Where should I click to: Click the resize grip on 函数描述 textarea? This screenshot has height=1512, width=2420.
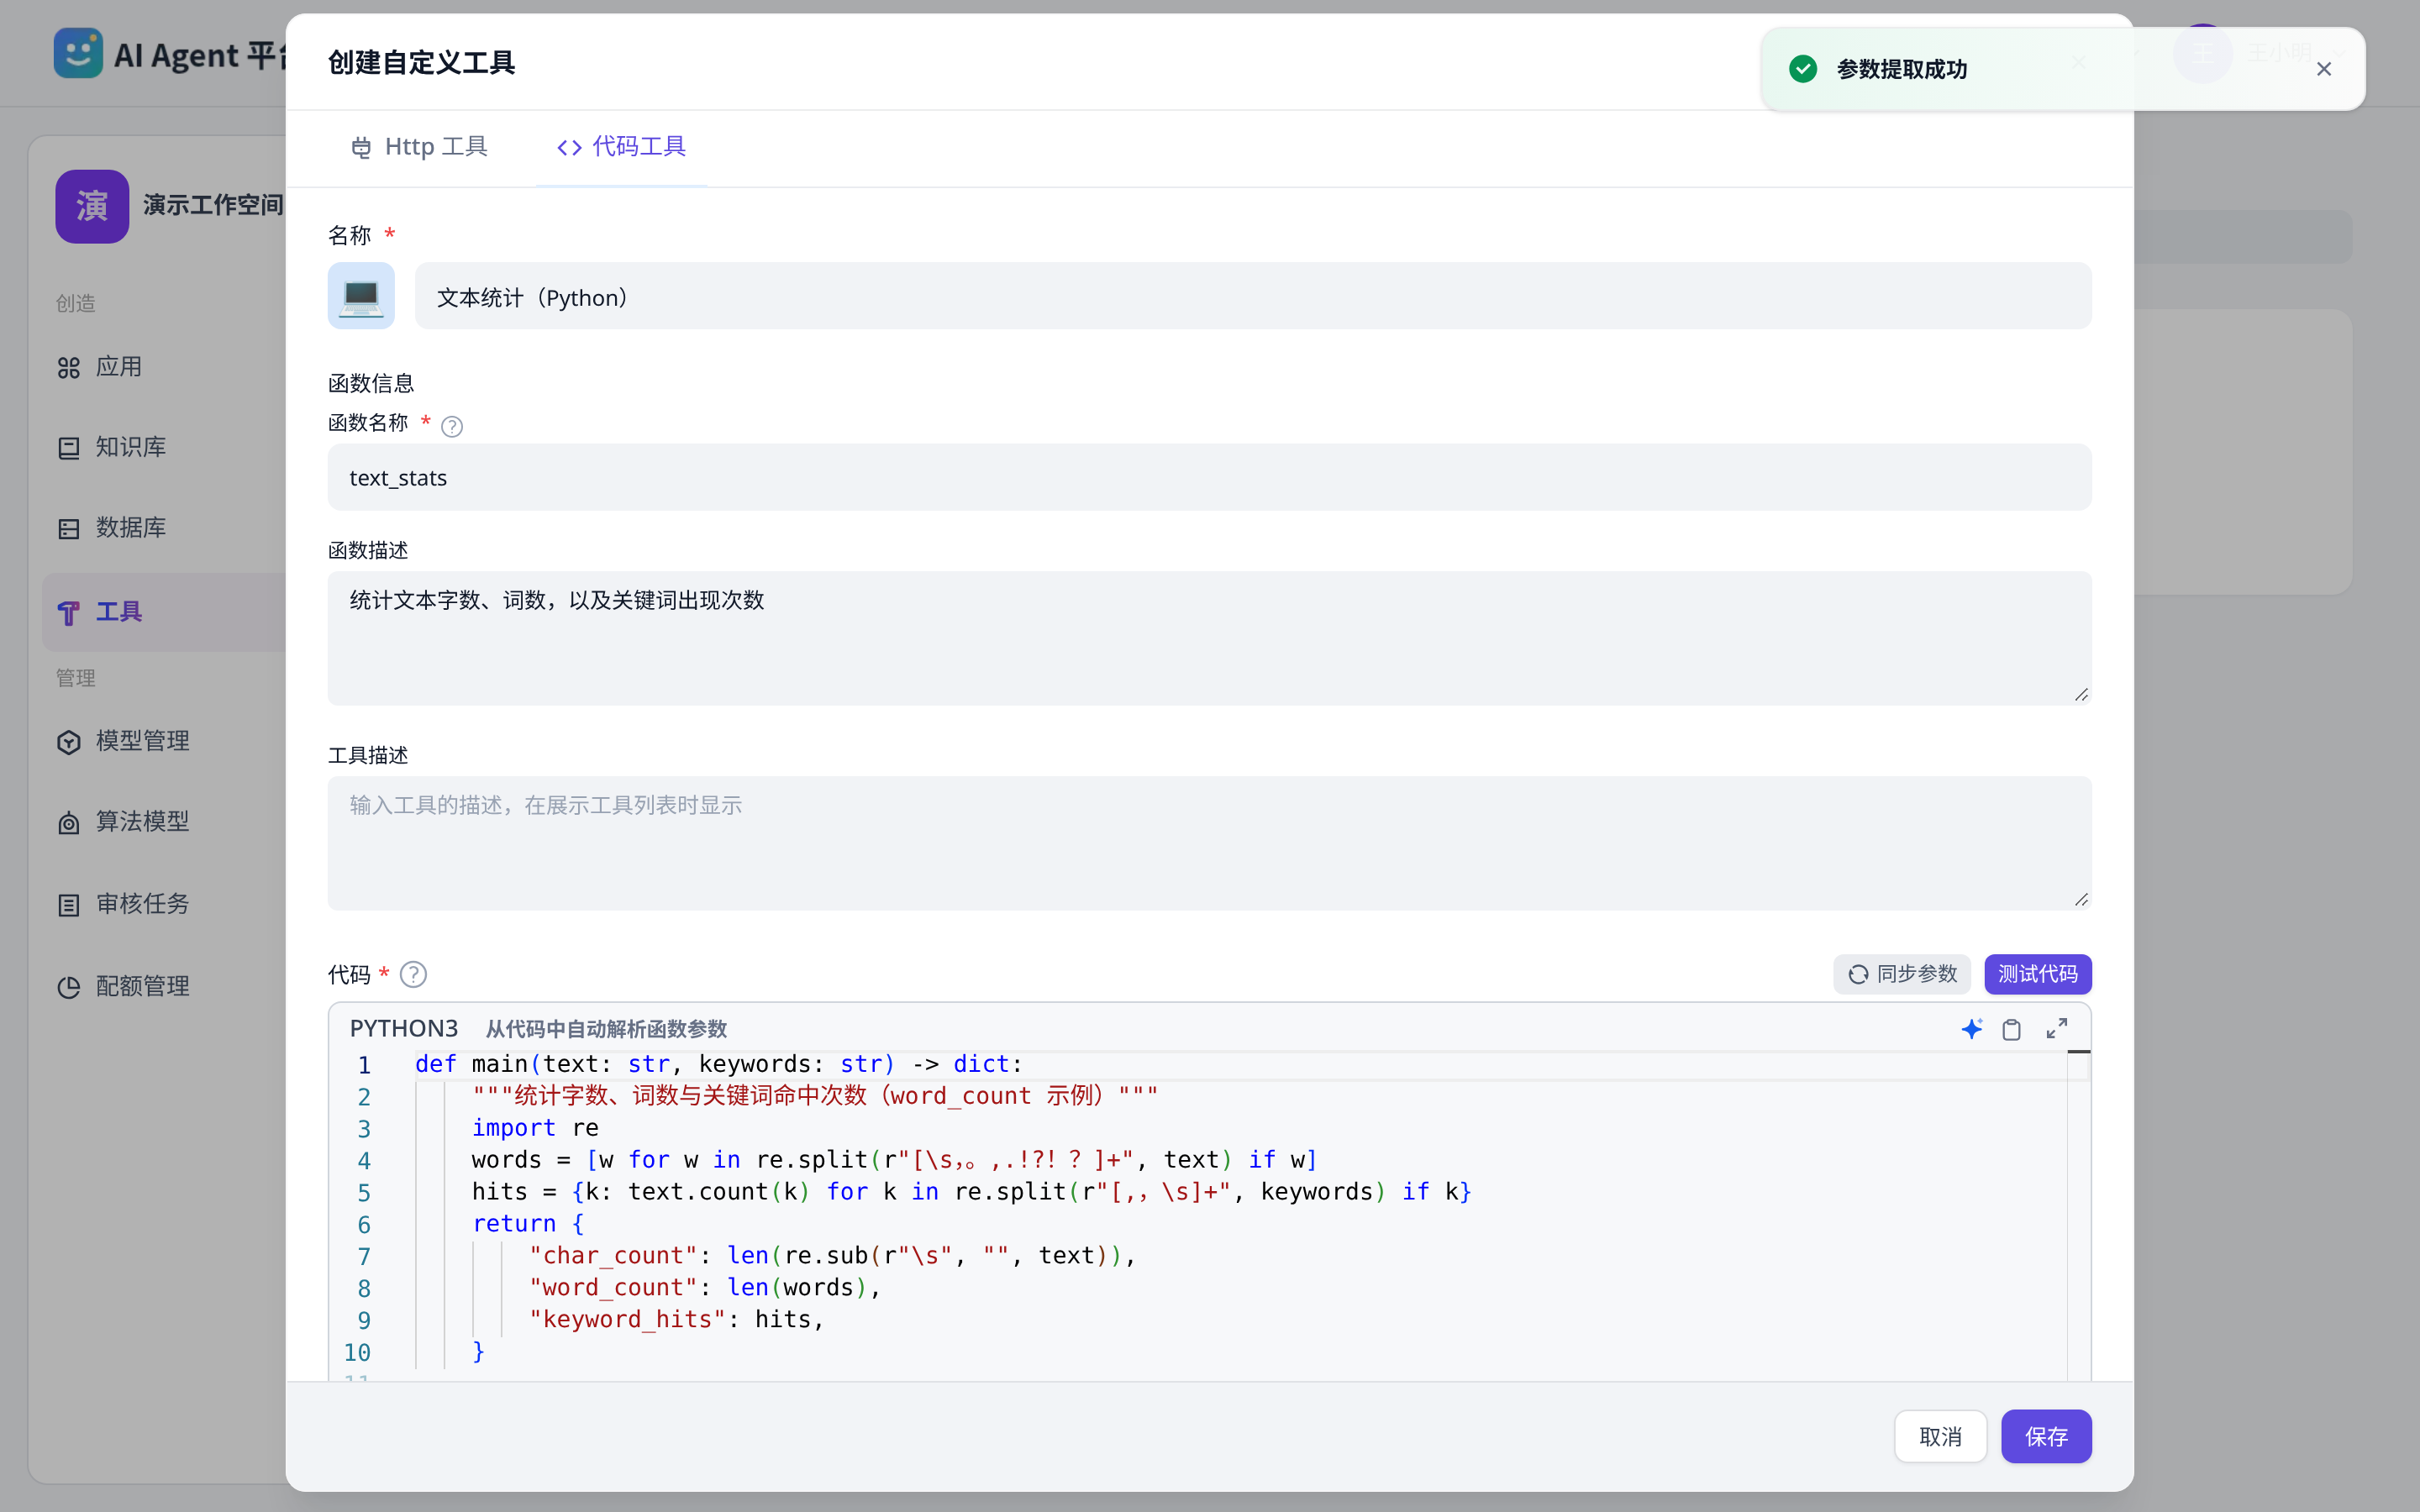(x=2081, y=695)
